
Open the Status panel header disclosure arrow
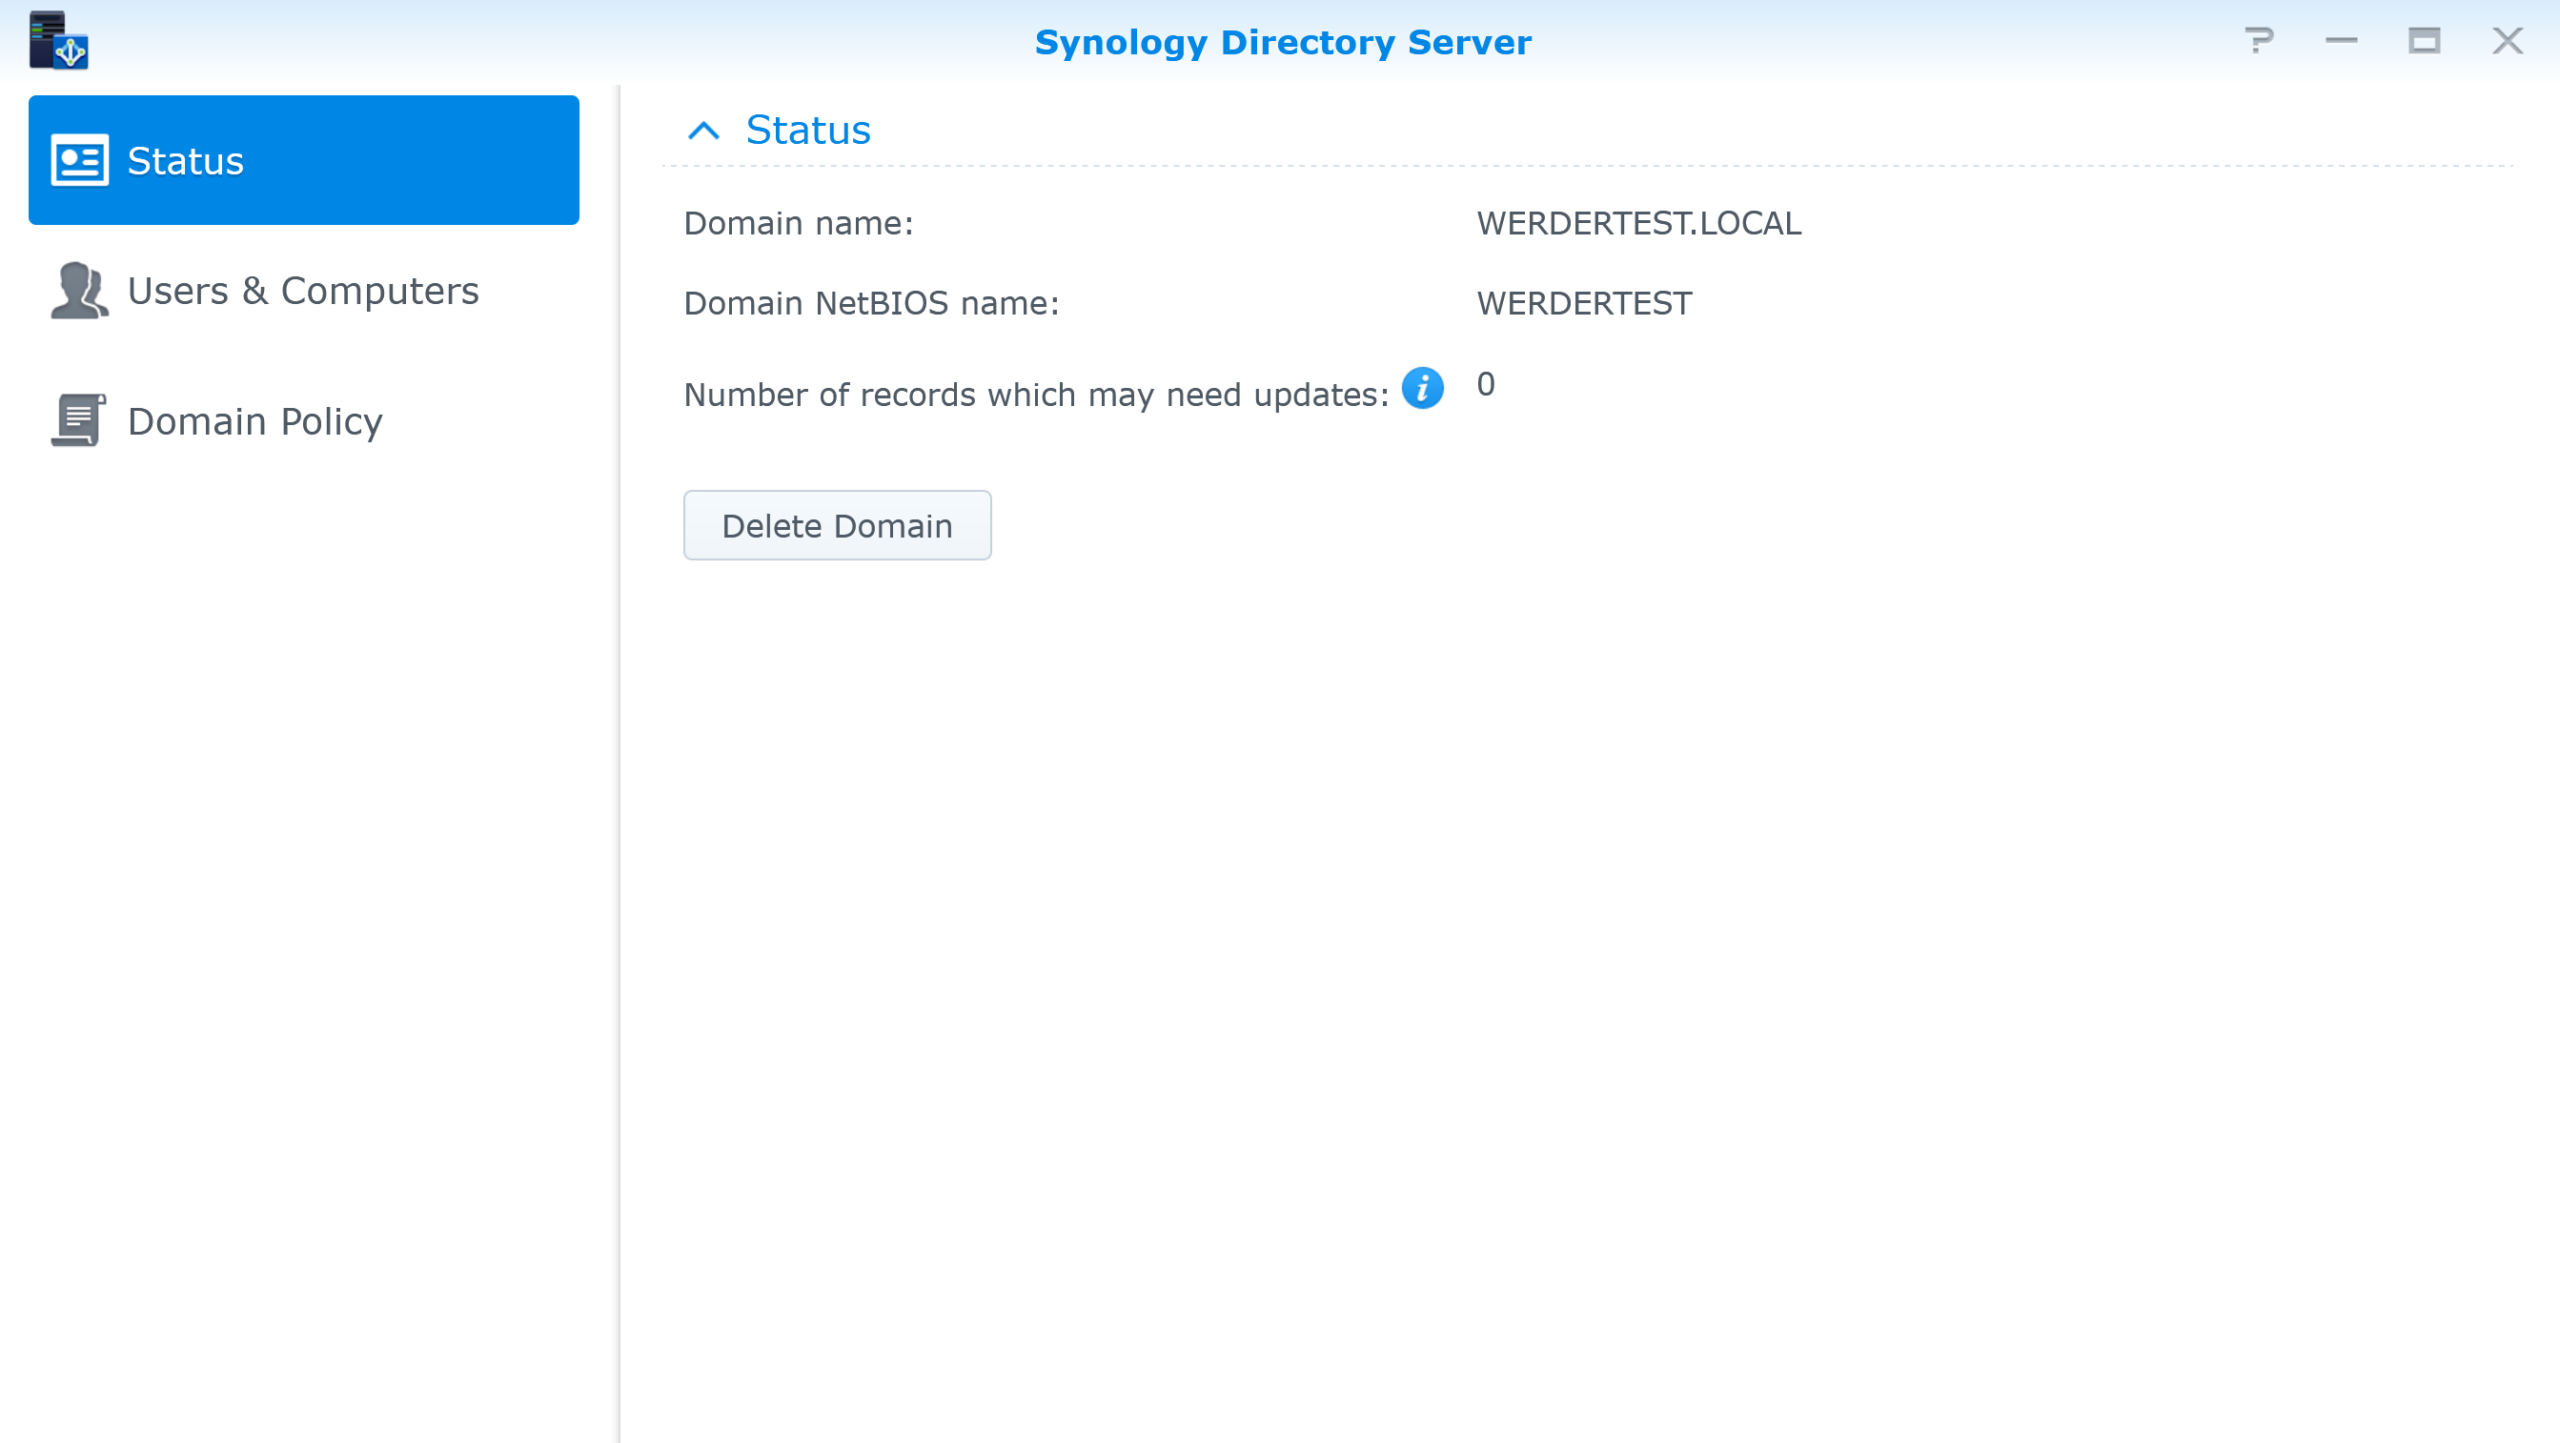coord(705,130)
